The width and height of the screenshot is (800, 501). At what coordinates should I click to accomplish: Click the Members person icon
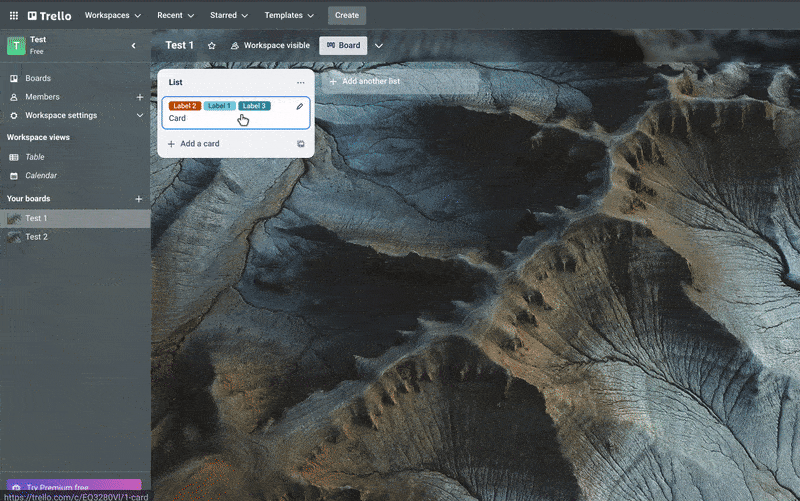(x=14, y=97)
